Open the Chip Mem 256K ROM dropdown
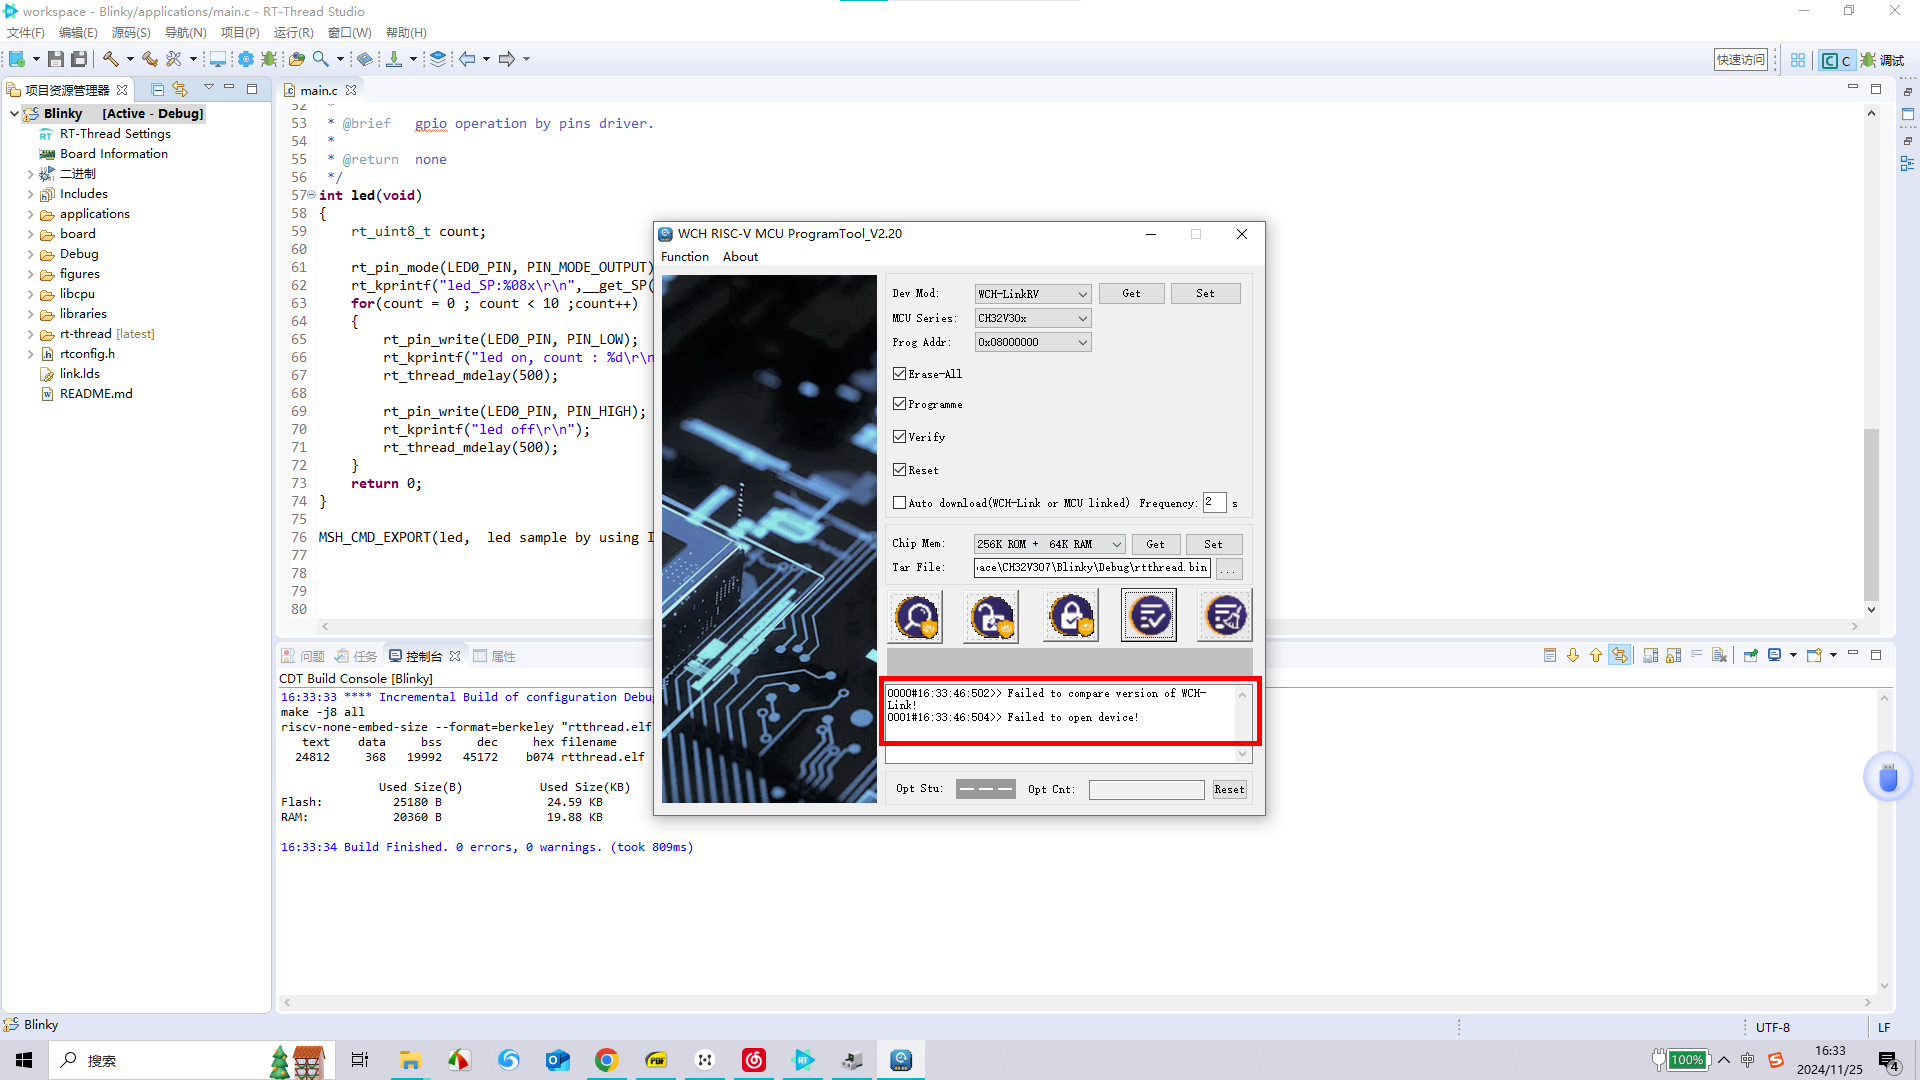Image resolution: width=1920 pixels, height=1080 pixels. pos(1049,544)
